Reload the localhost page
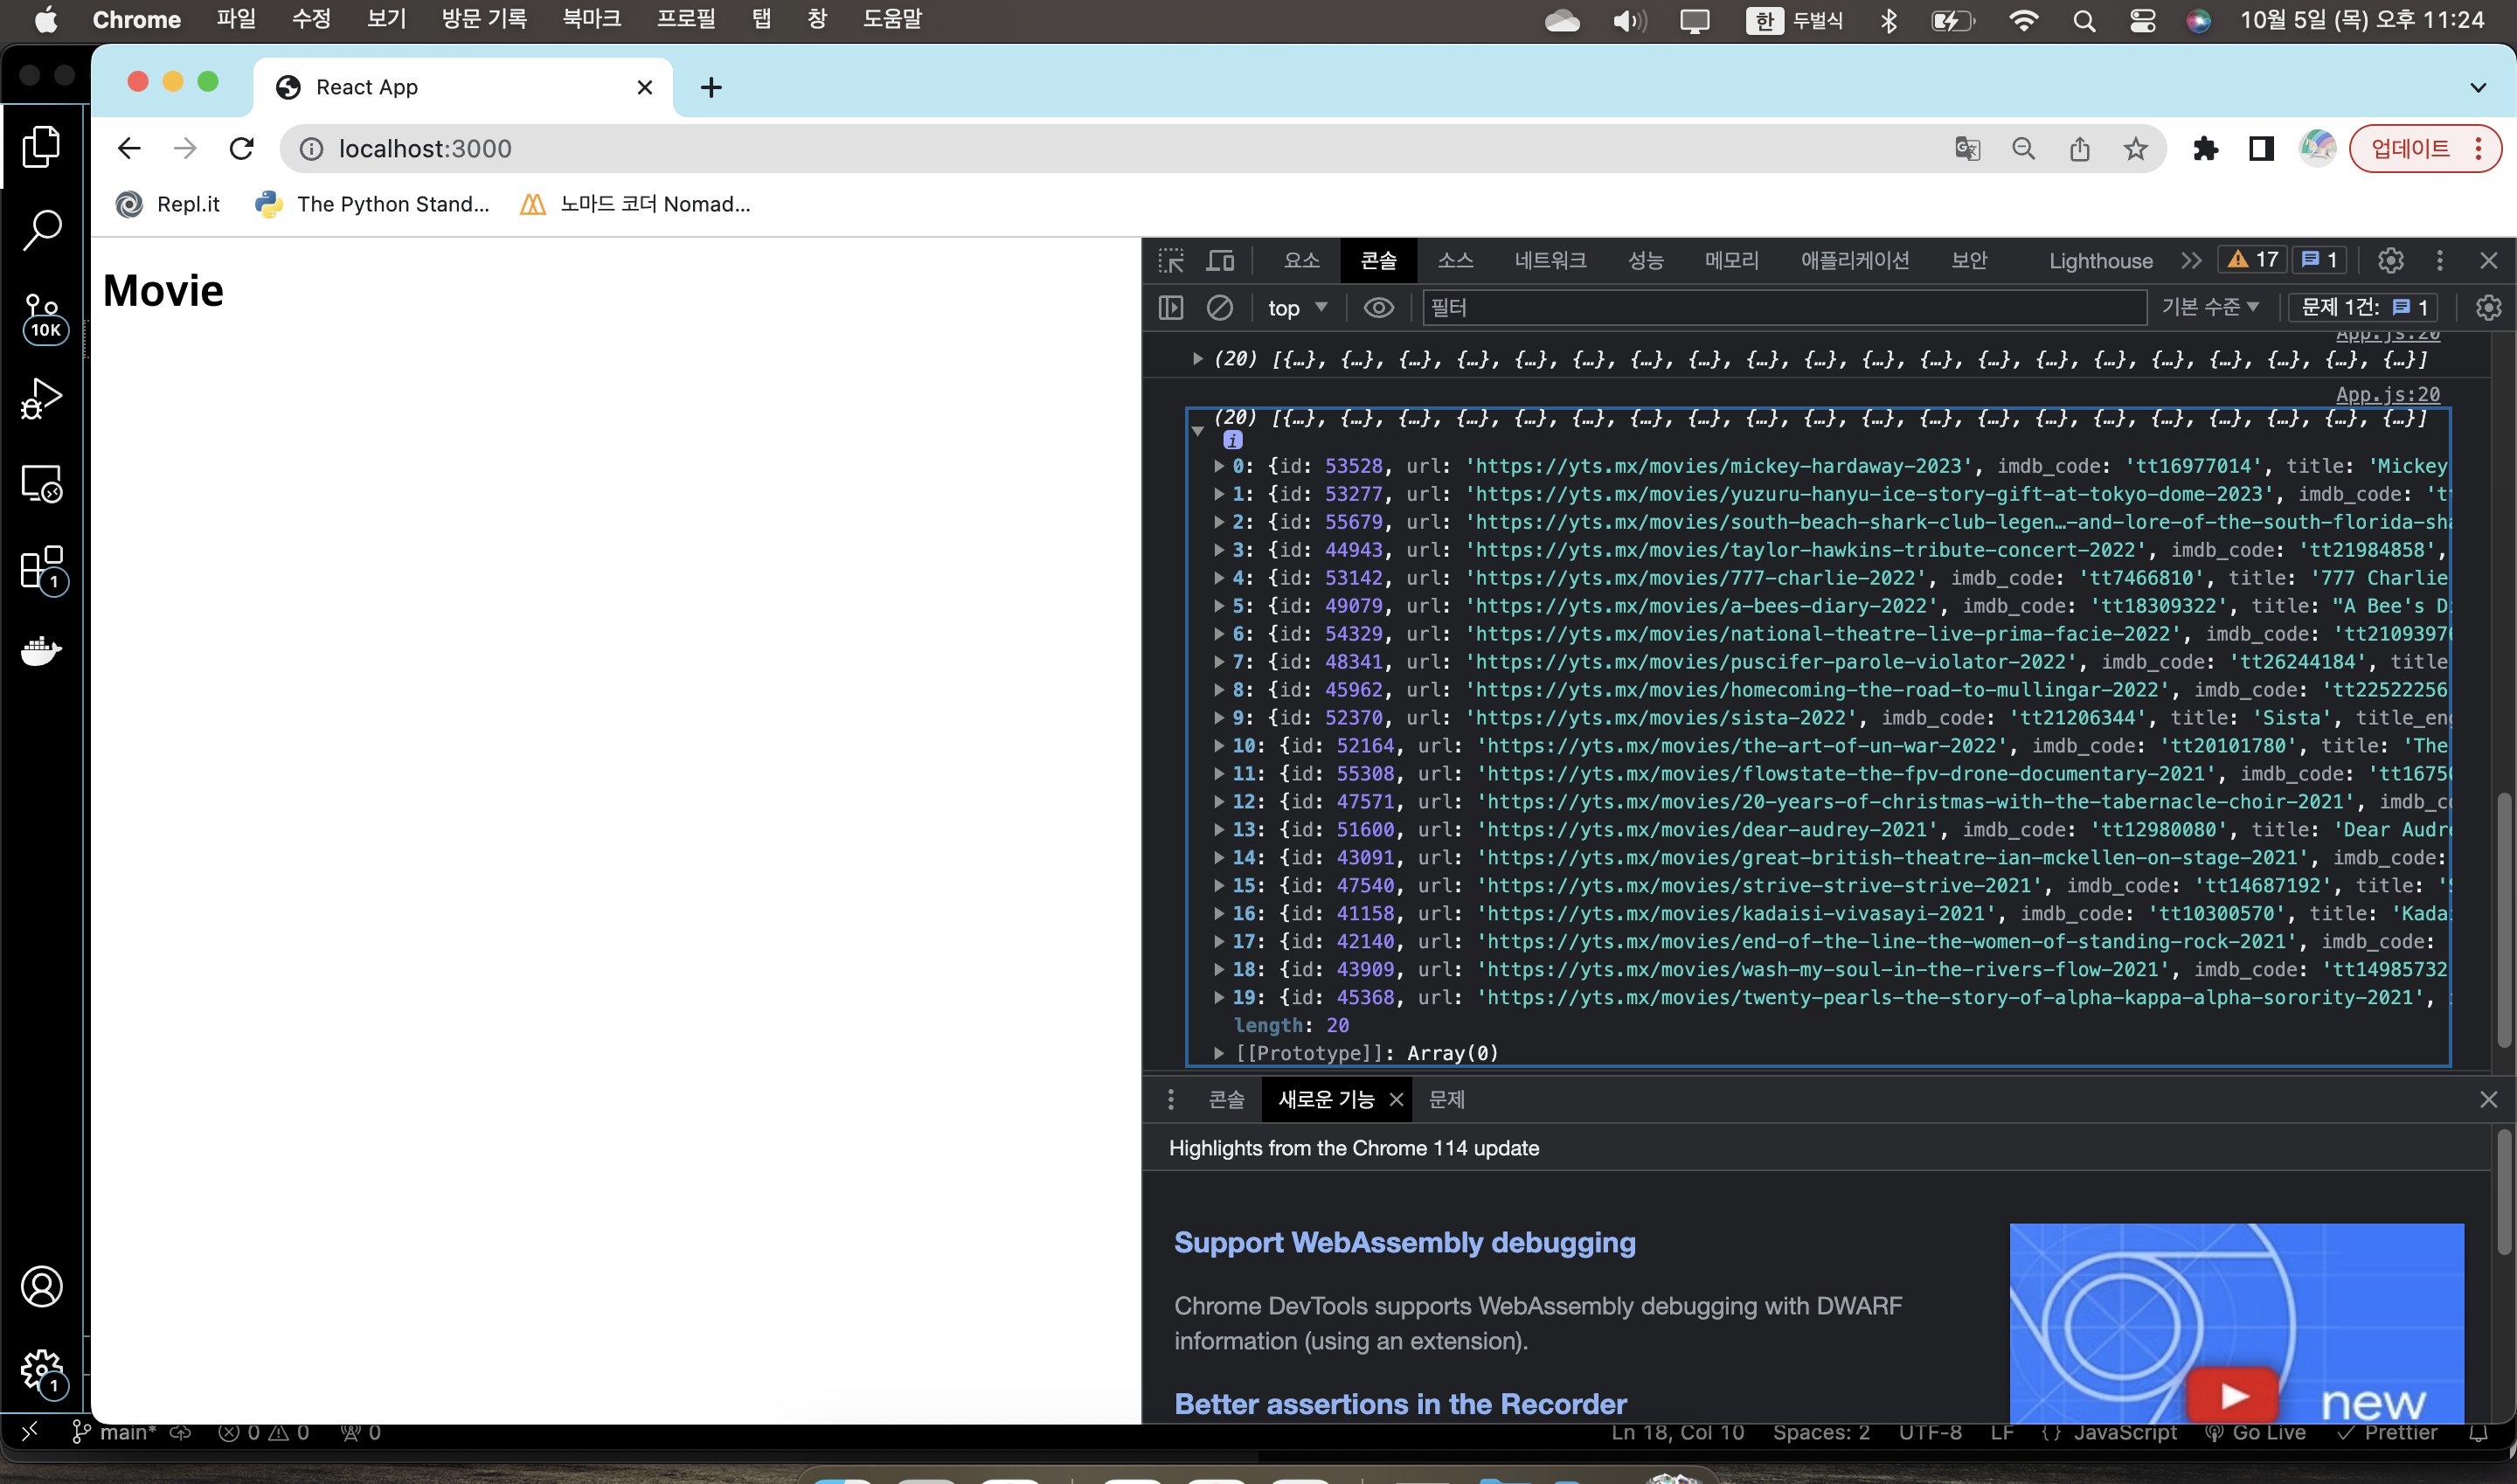 tap(242, 149)
